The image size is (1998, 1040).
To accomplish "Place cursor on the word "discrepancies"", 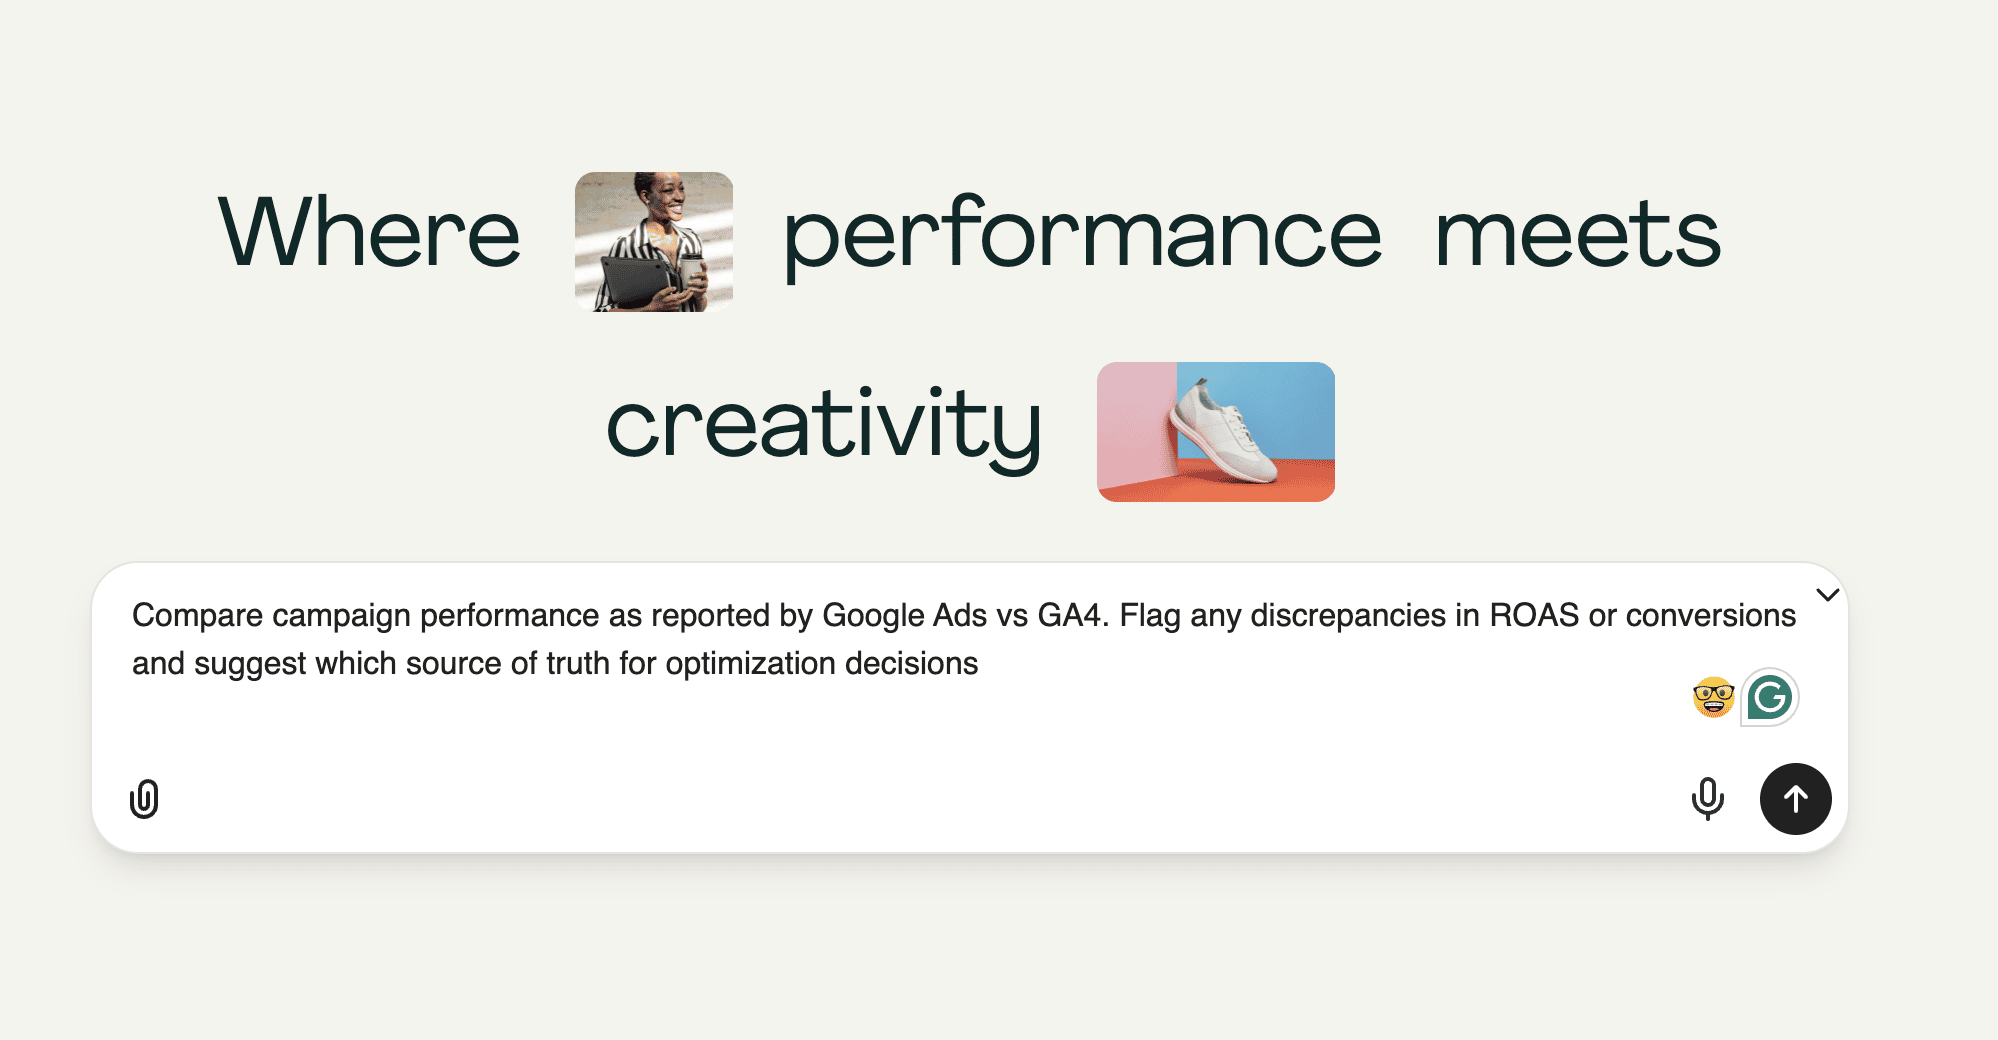I will tap(1347, 615).
